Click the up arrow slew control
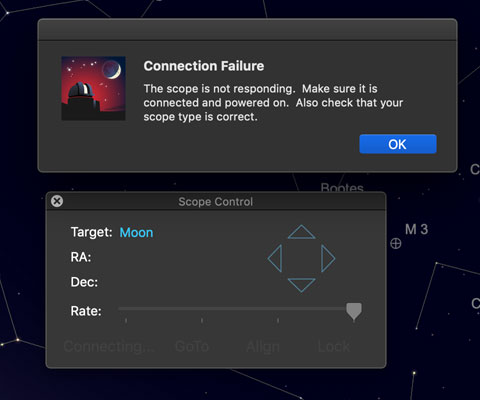The image size is (480, 400). pos(301,232)
